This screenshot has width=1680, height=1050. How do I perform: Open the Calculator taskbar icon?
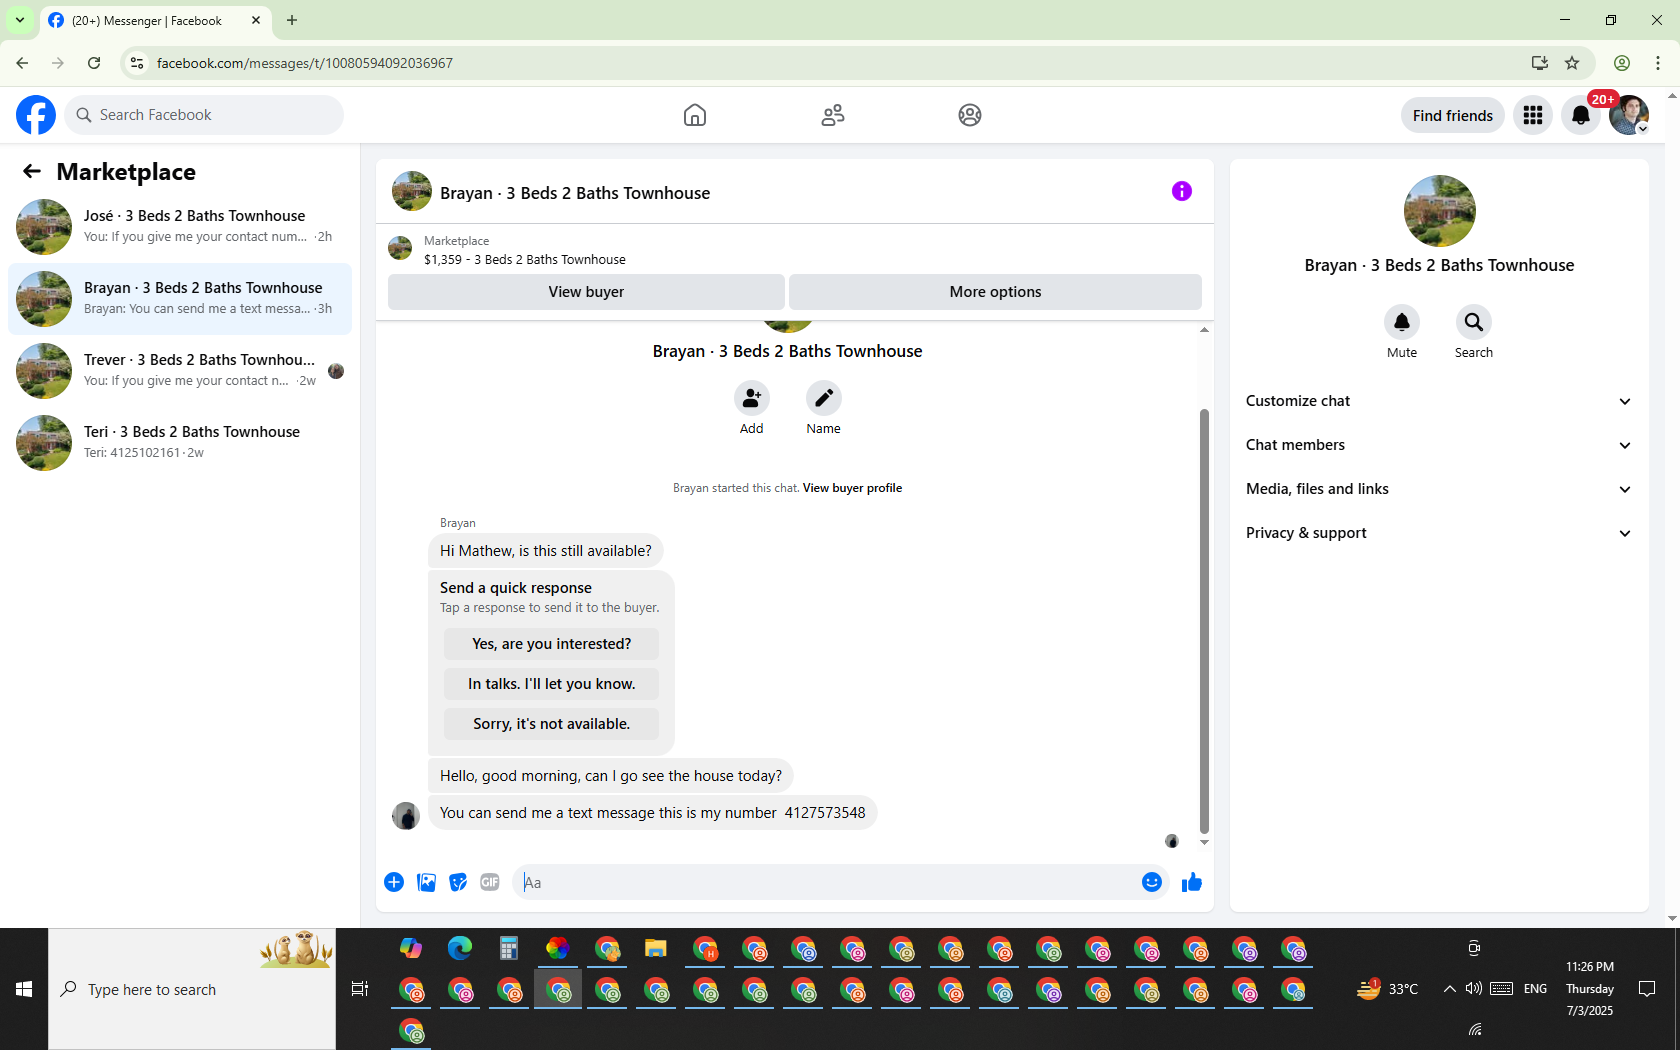(x=509, y=948)
